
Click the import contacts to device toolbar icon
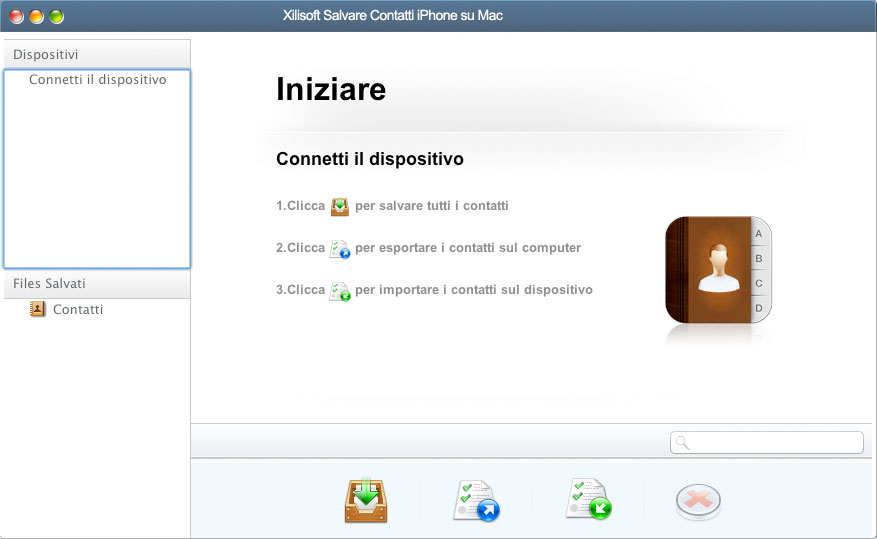588,499
